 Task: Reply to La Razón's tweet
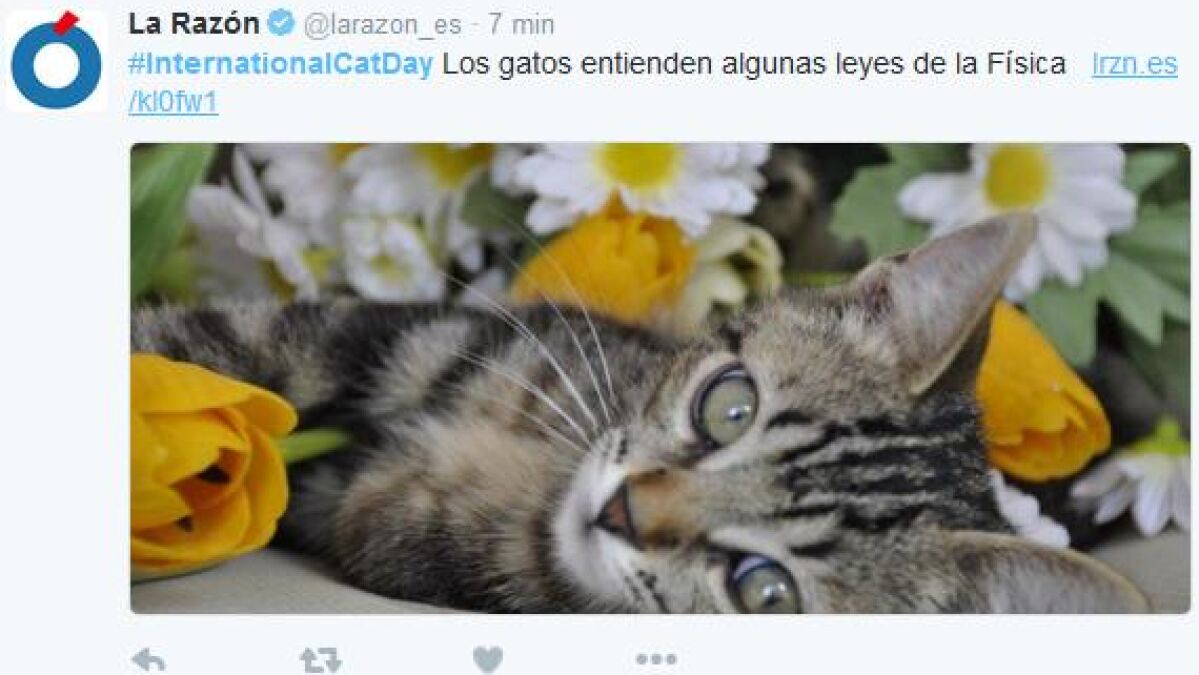click(149, 658)
